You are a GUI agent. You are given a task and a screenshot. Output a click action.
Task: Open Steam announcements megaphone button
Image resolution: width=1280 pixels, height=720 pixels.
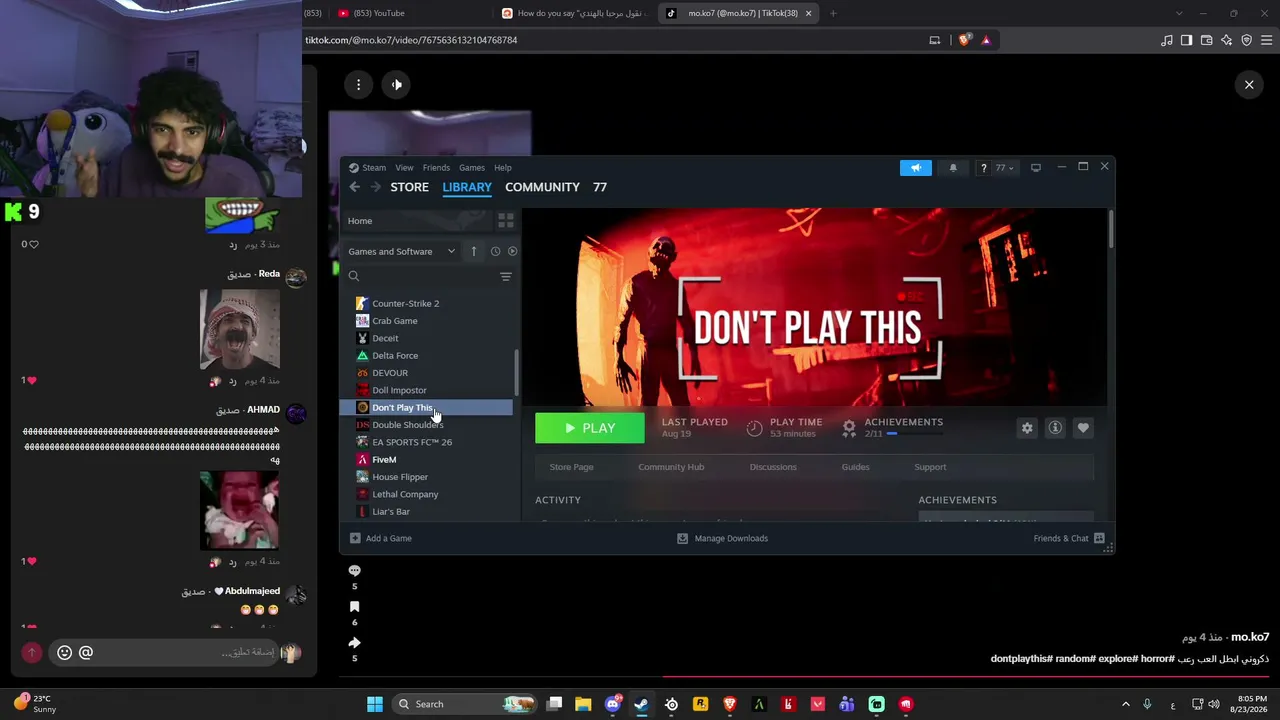pos(915,168)
